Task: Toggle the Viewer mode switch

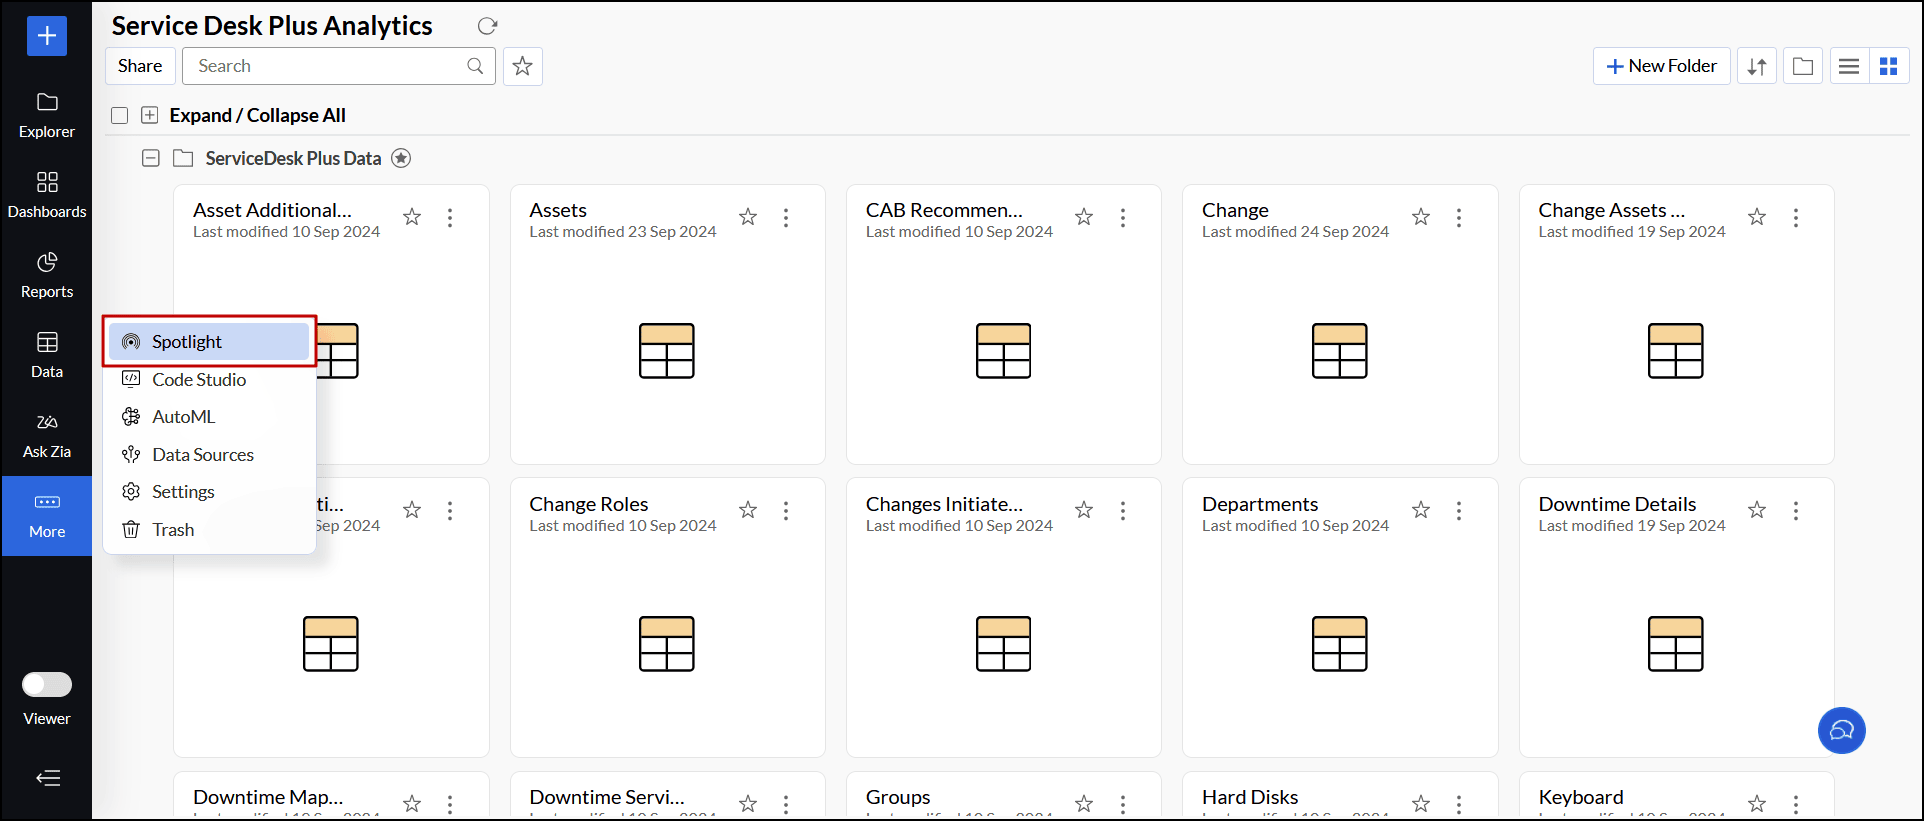Action: tap(47, 684)
